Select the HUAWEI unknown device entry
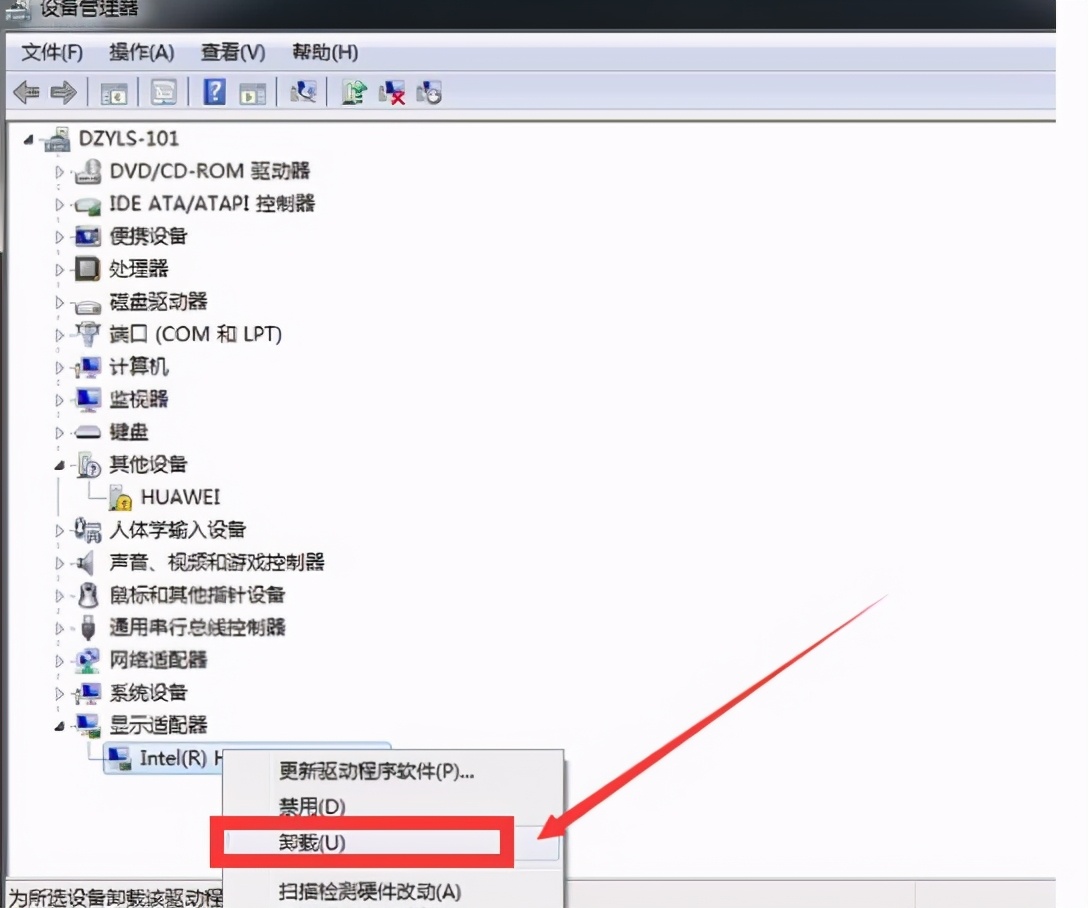Viewport: 1088px width, 908px height. pyautogui.click(x=182, y=497)
